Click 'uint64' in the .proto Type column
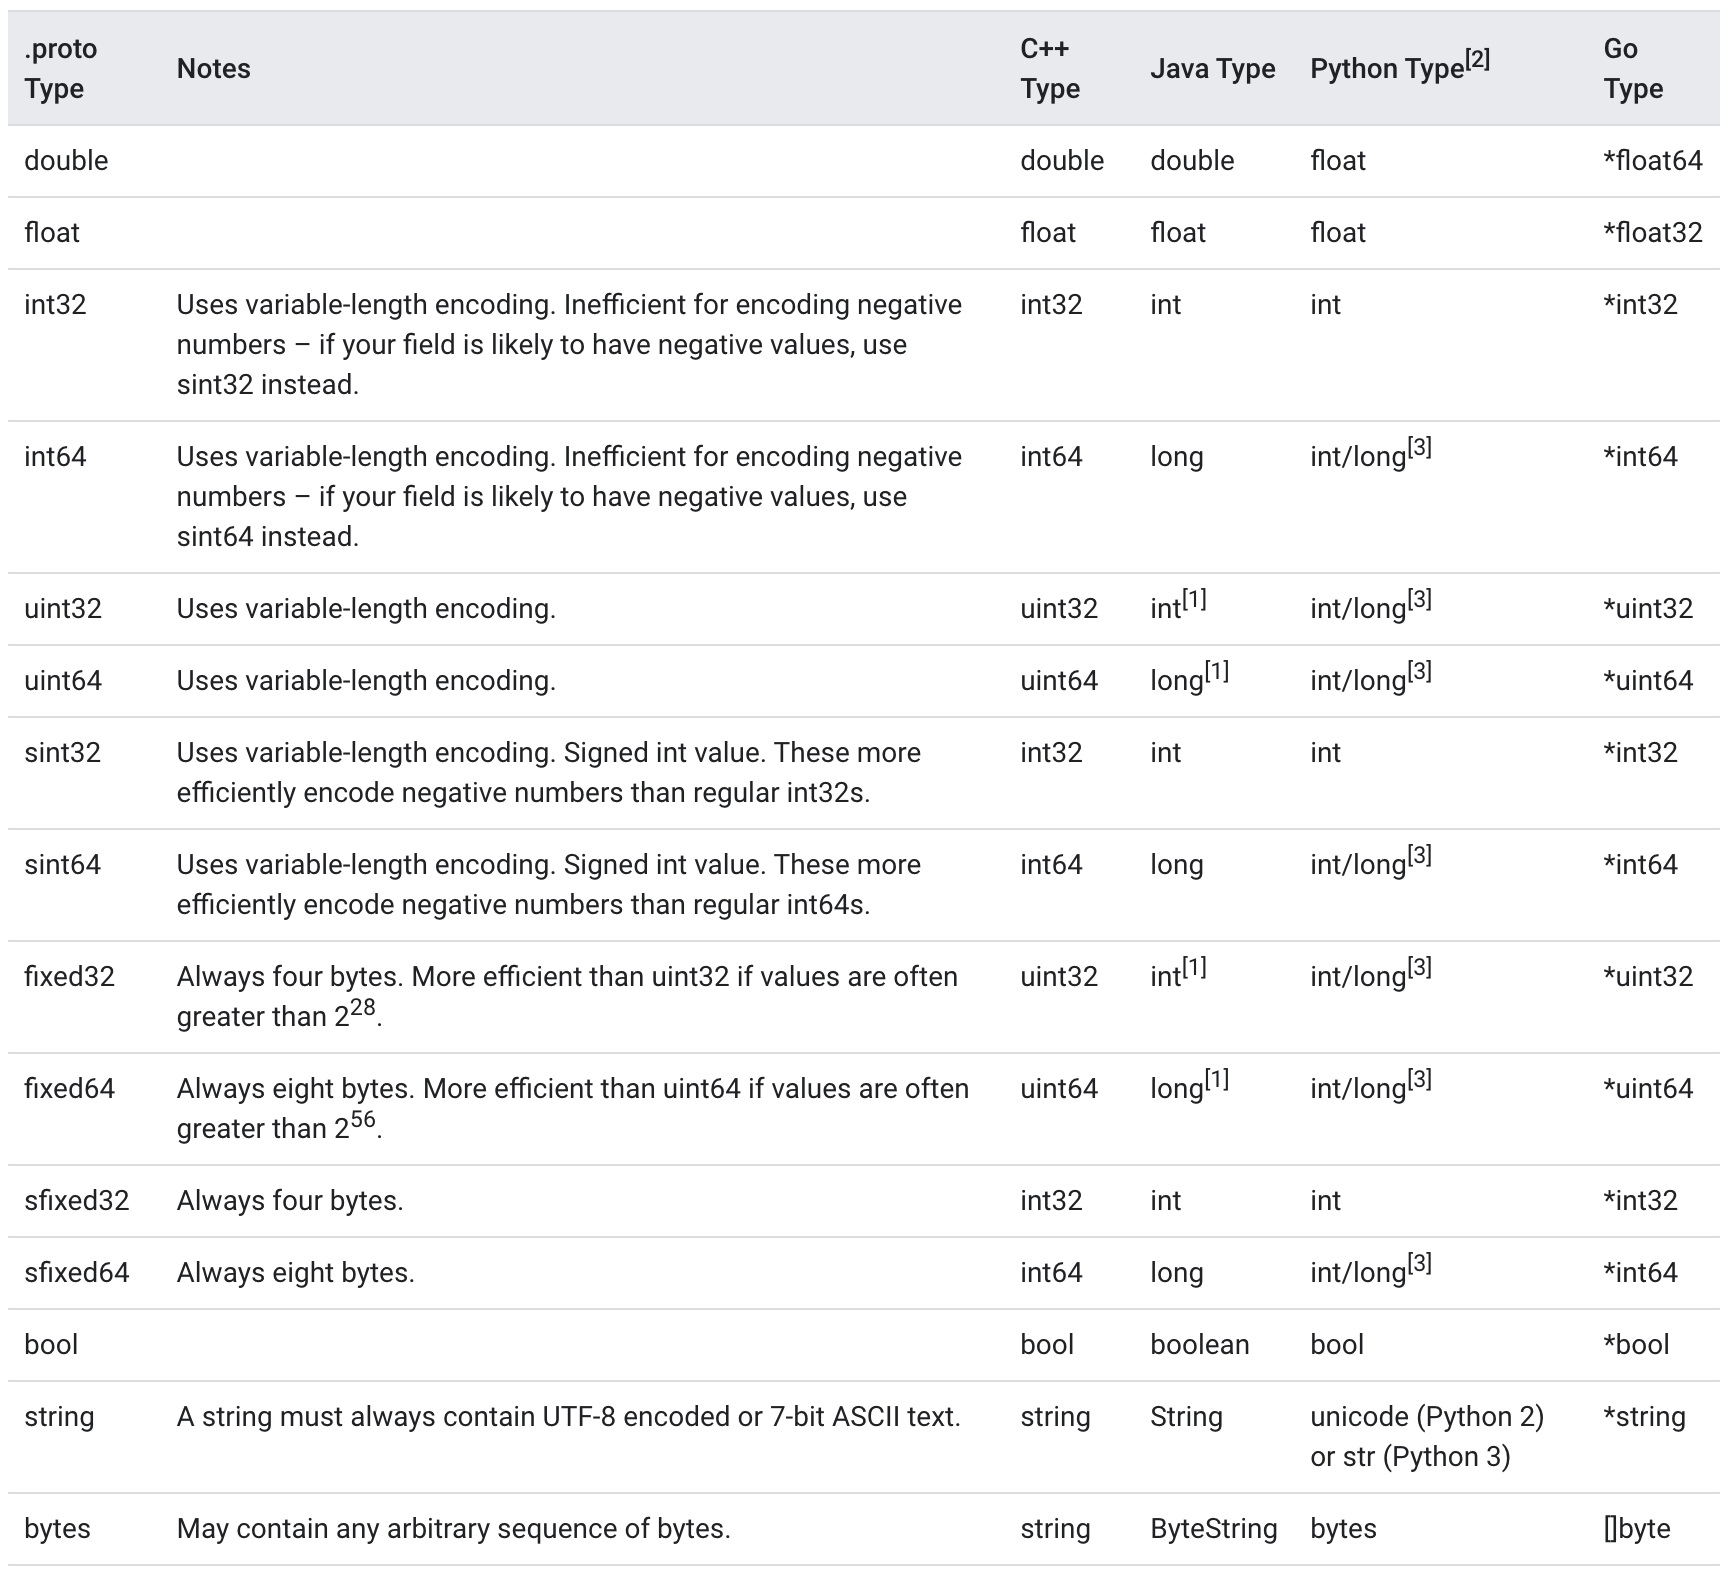1736x1576 pixels. (63, 681)
